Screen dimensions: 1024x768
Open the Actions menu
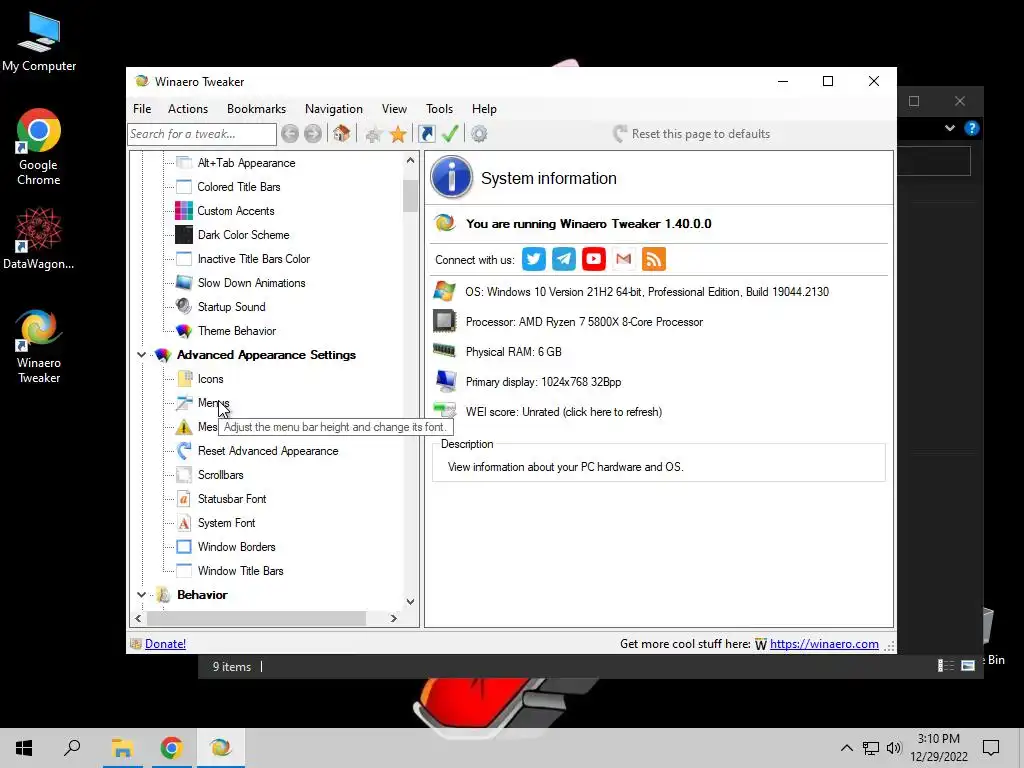187,109
